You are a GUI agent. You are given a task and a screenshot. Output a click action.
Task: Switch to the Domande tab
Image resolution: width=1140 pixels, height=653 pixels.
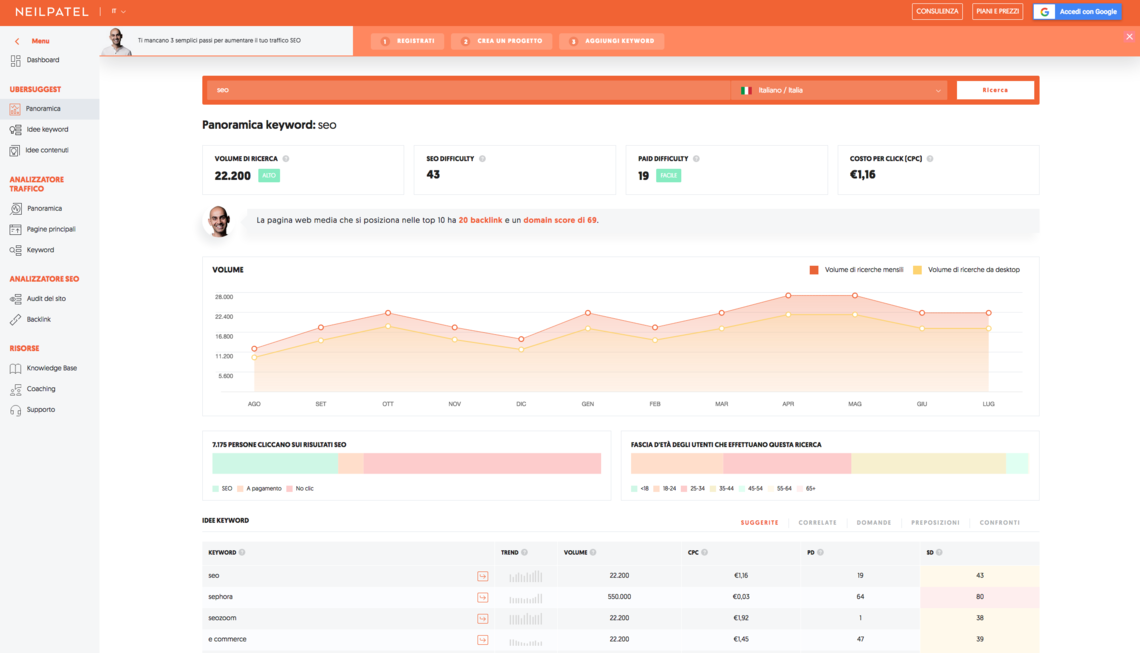(x=874, y=523)
